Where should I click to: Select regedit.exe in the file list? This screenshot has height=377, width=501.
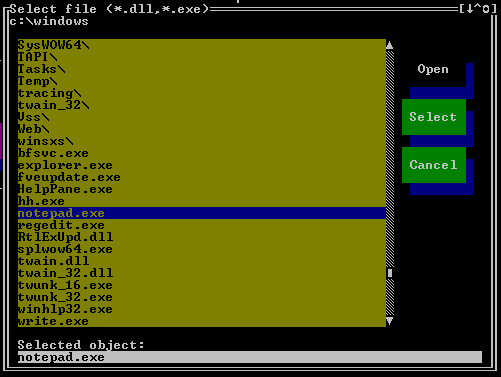click(x=202, y=225)
